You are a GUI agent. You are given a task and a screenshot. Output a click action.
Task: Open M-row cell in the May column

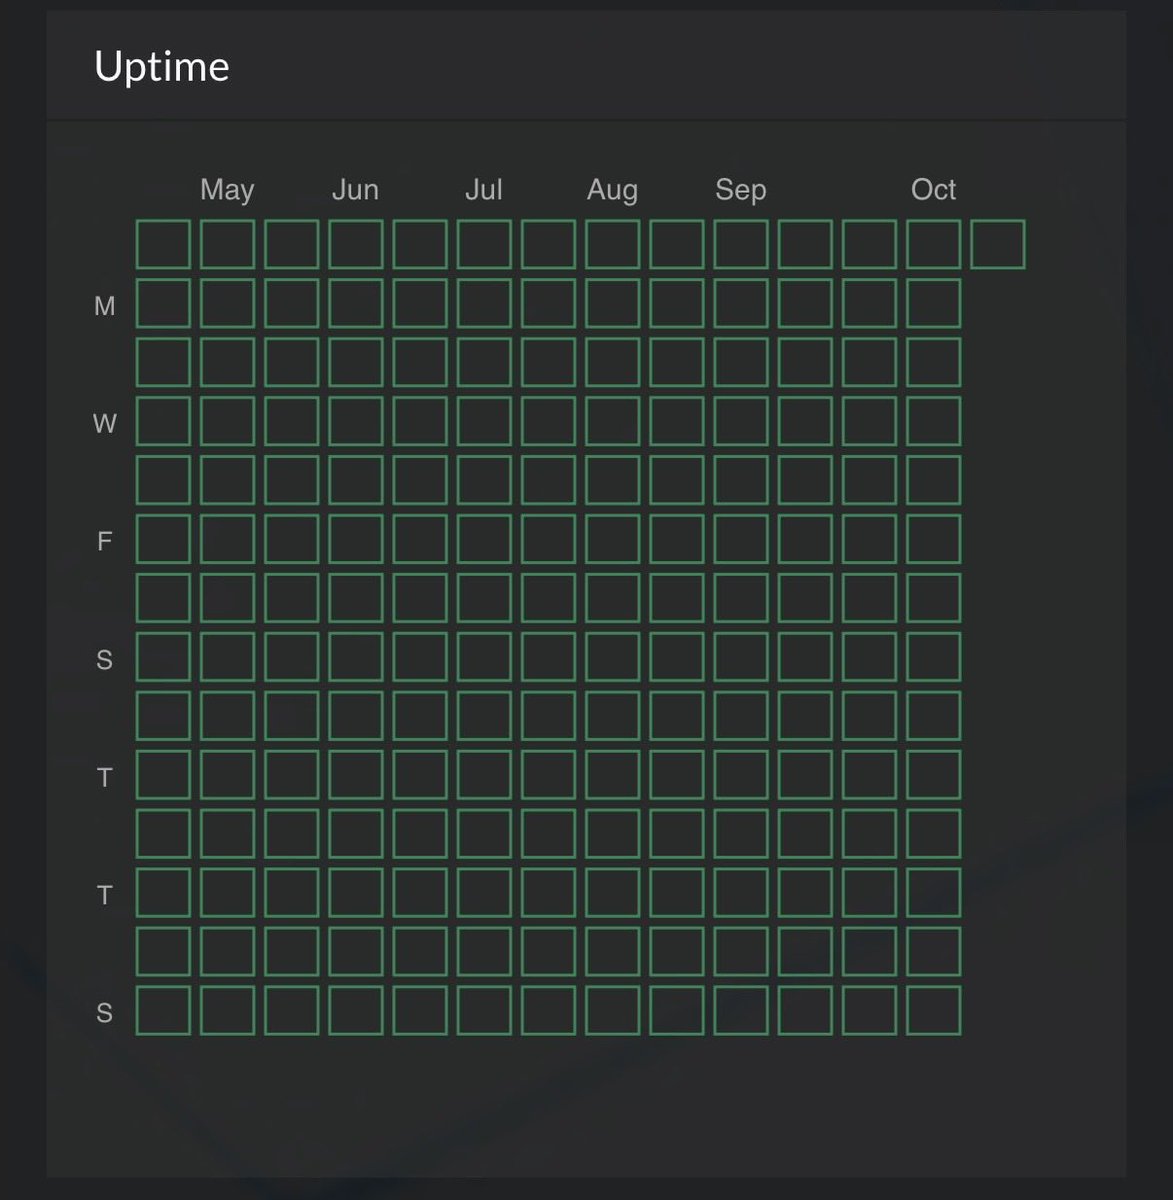tap(227, 304)
